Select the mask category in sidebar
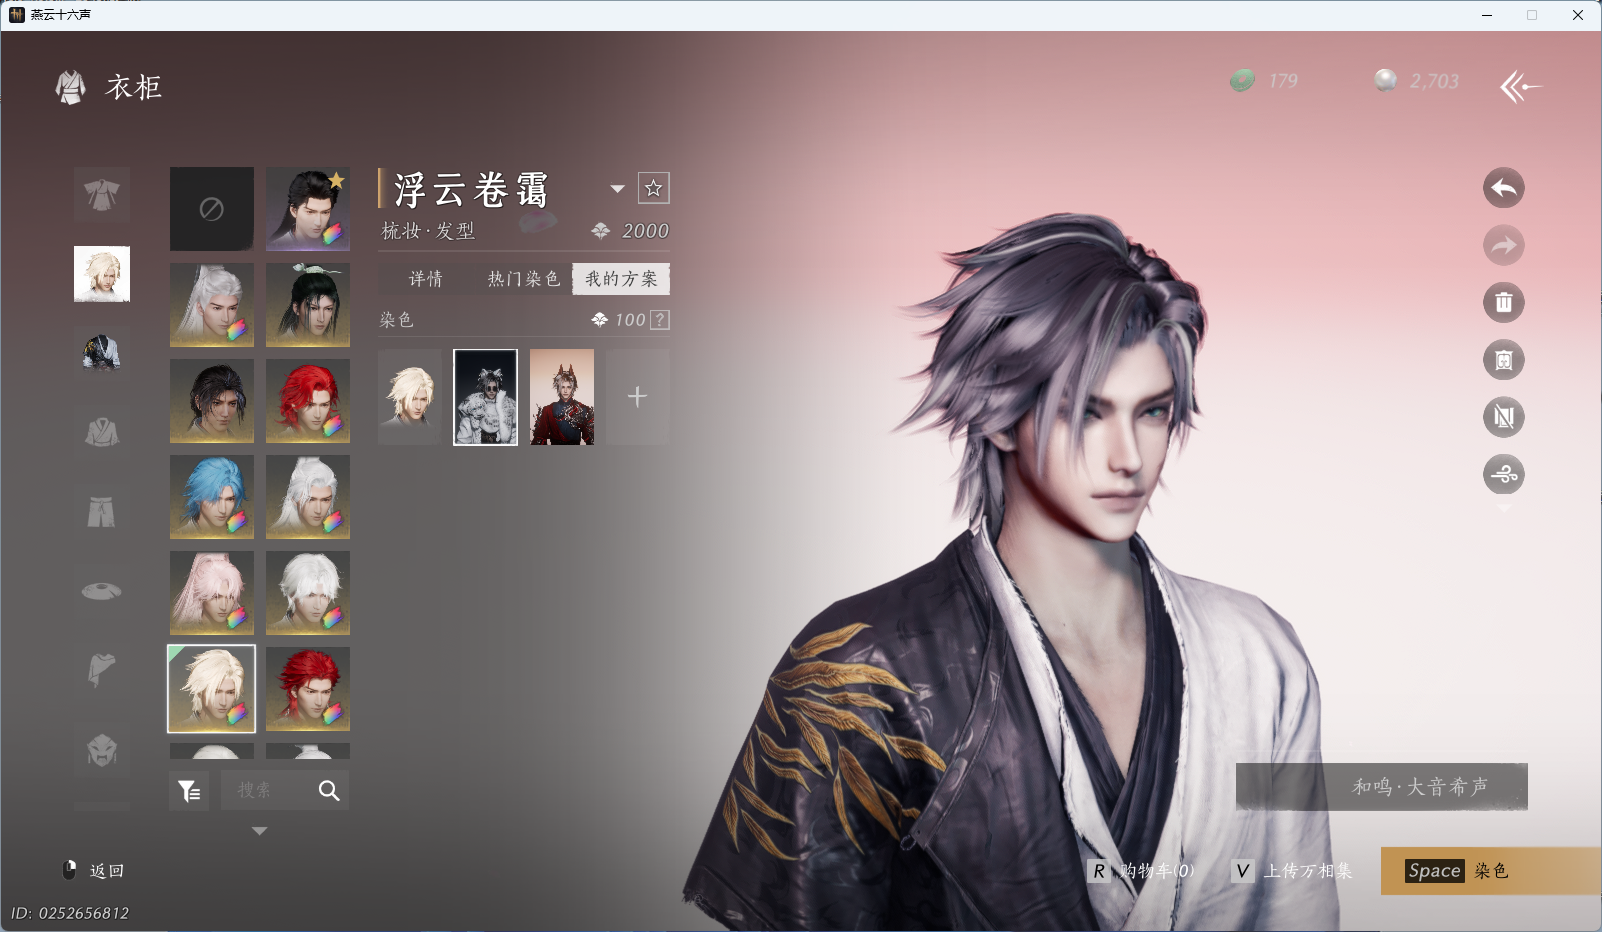 click(x=102, y=749)
